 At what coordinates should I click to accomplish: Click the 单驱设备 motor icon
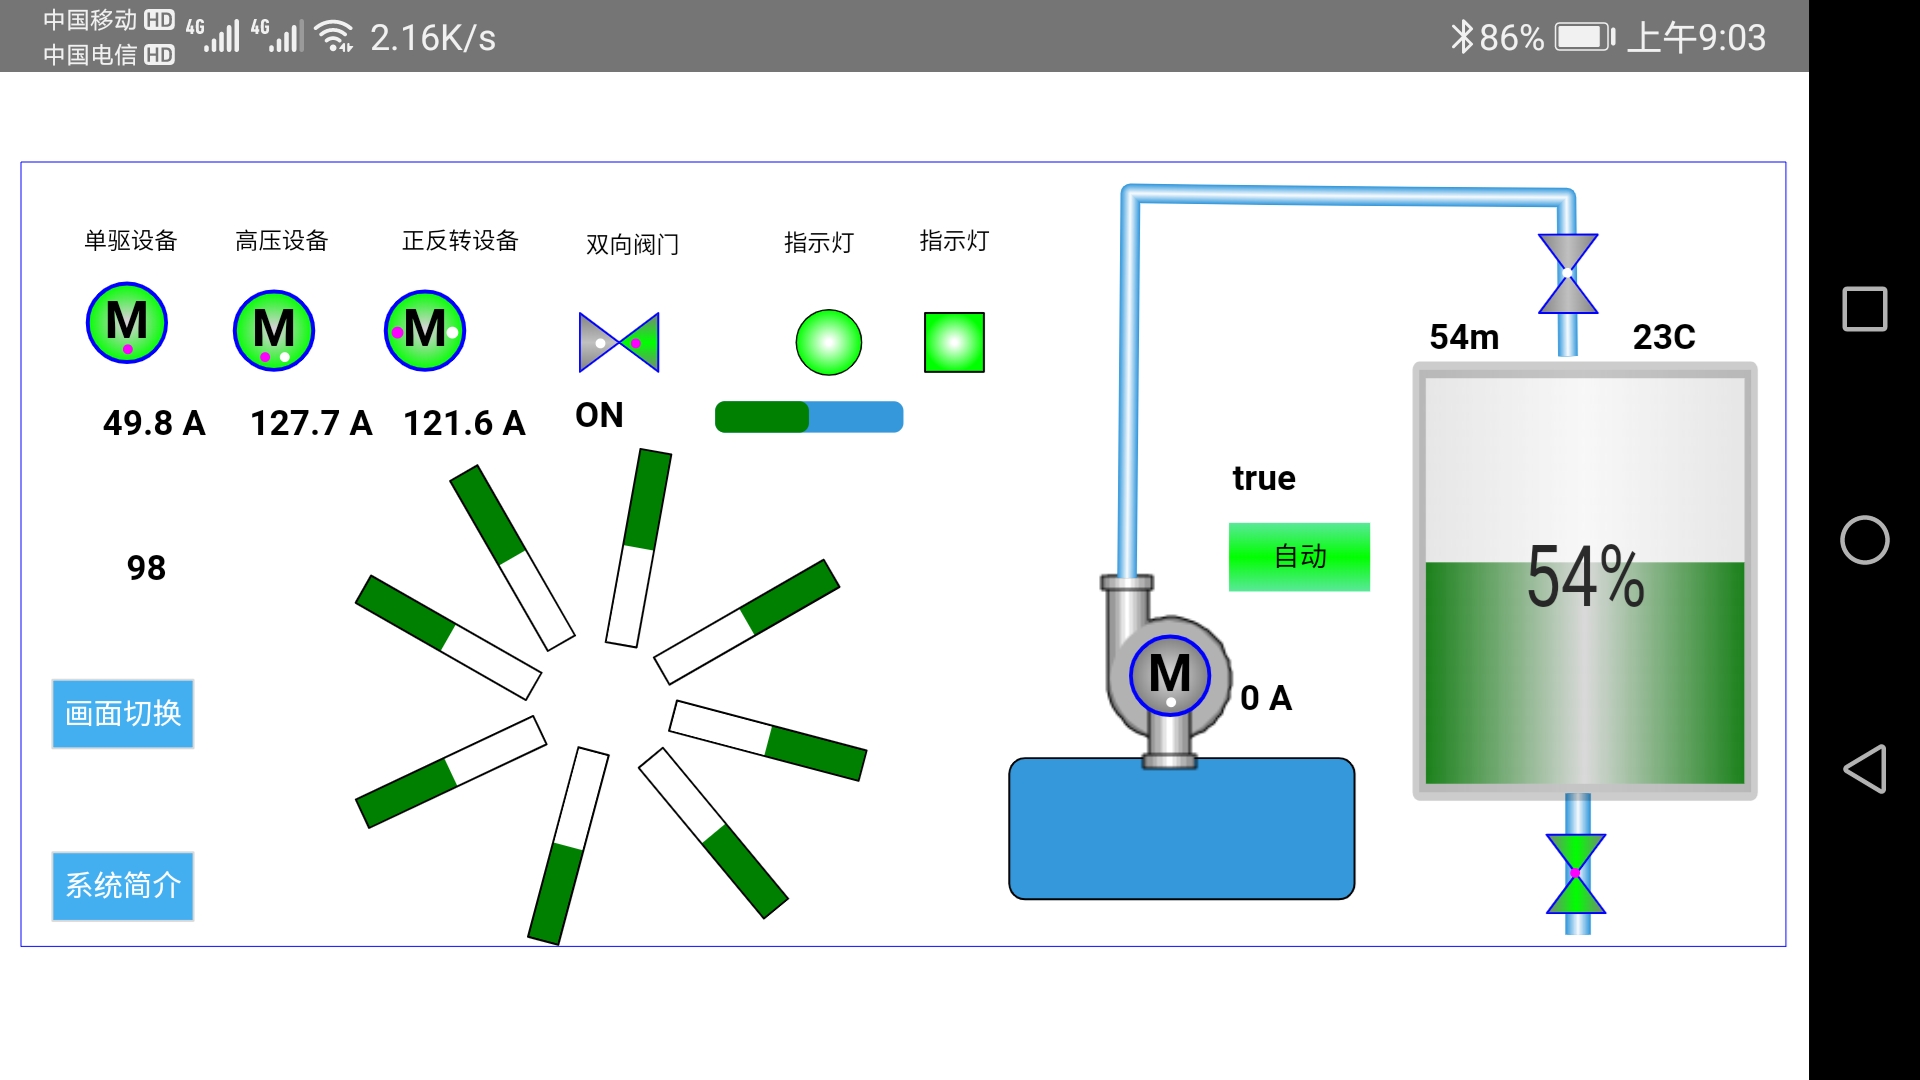click(127, 323)
